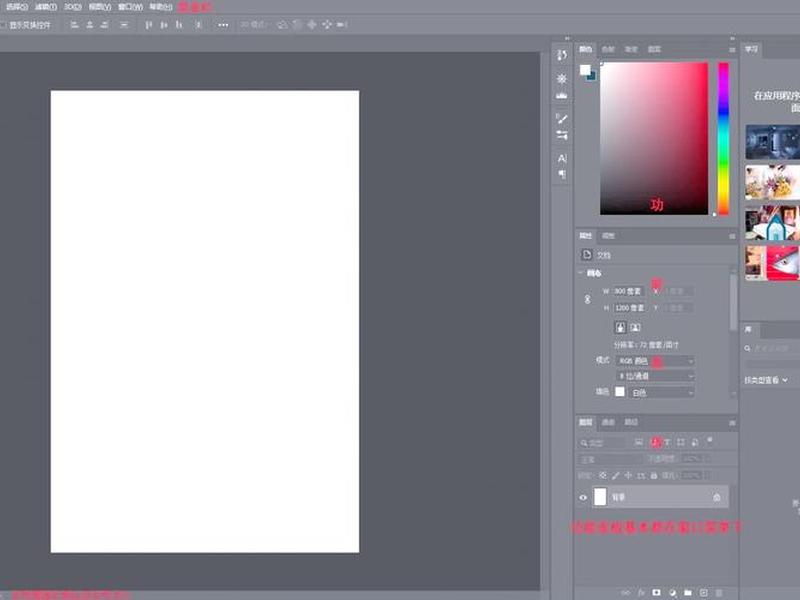The image size is (800, 600).
Task: Click the three-dots more options icon
Action: [223, 24]
